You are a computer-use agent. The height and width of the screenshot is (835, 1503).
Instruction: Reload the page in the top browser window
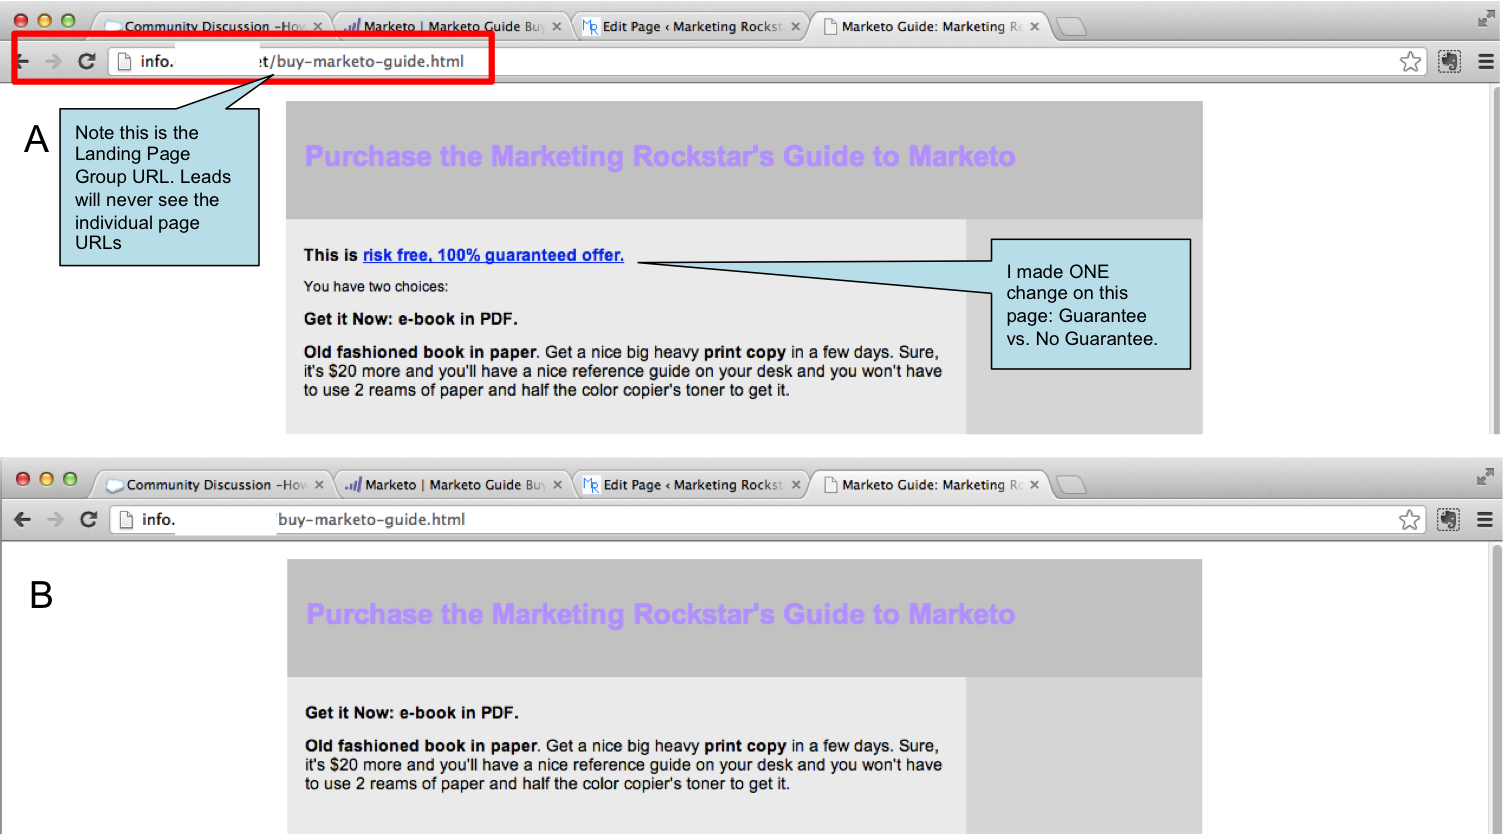pyautogui.click(x=87, y=61)
